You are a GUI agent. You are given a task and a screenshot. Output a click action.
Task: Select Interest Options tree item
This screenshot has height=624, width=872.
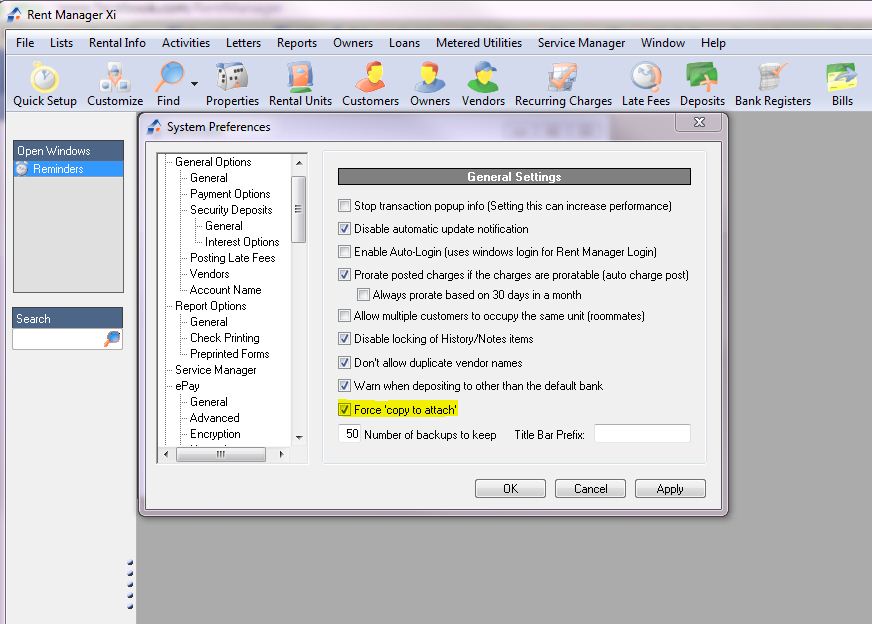[242, 242]
